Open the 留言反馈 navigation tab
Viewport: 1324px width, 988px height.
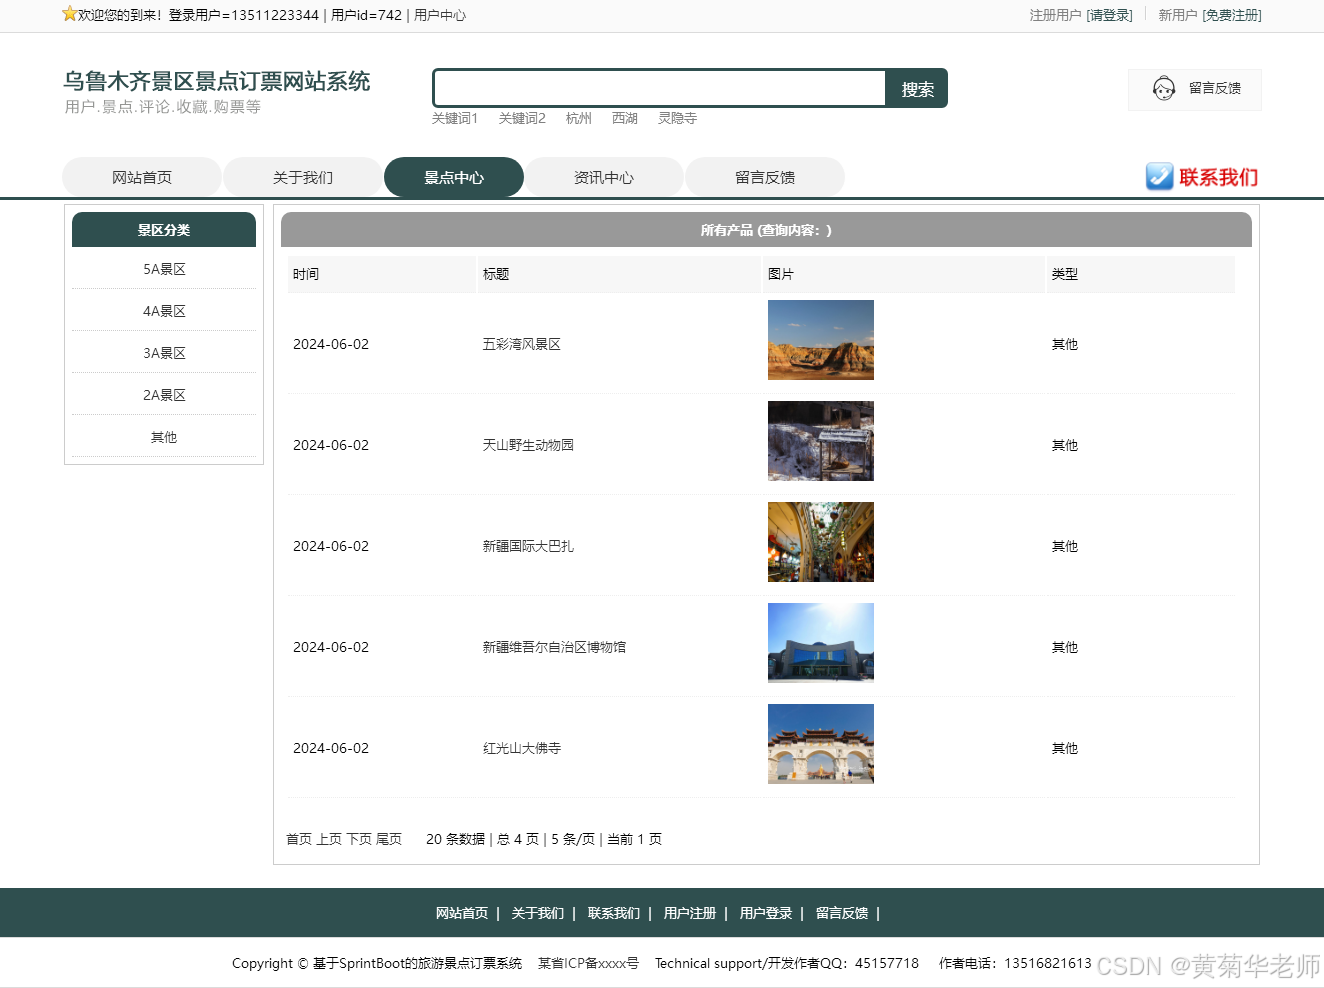(765, 177)
